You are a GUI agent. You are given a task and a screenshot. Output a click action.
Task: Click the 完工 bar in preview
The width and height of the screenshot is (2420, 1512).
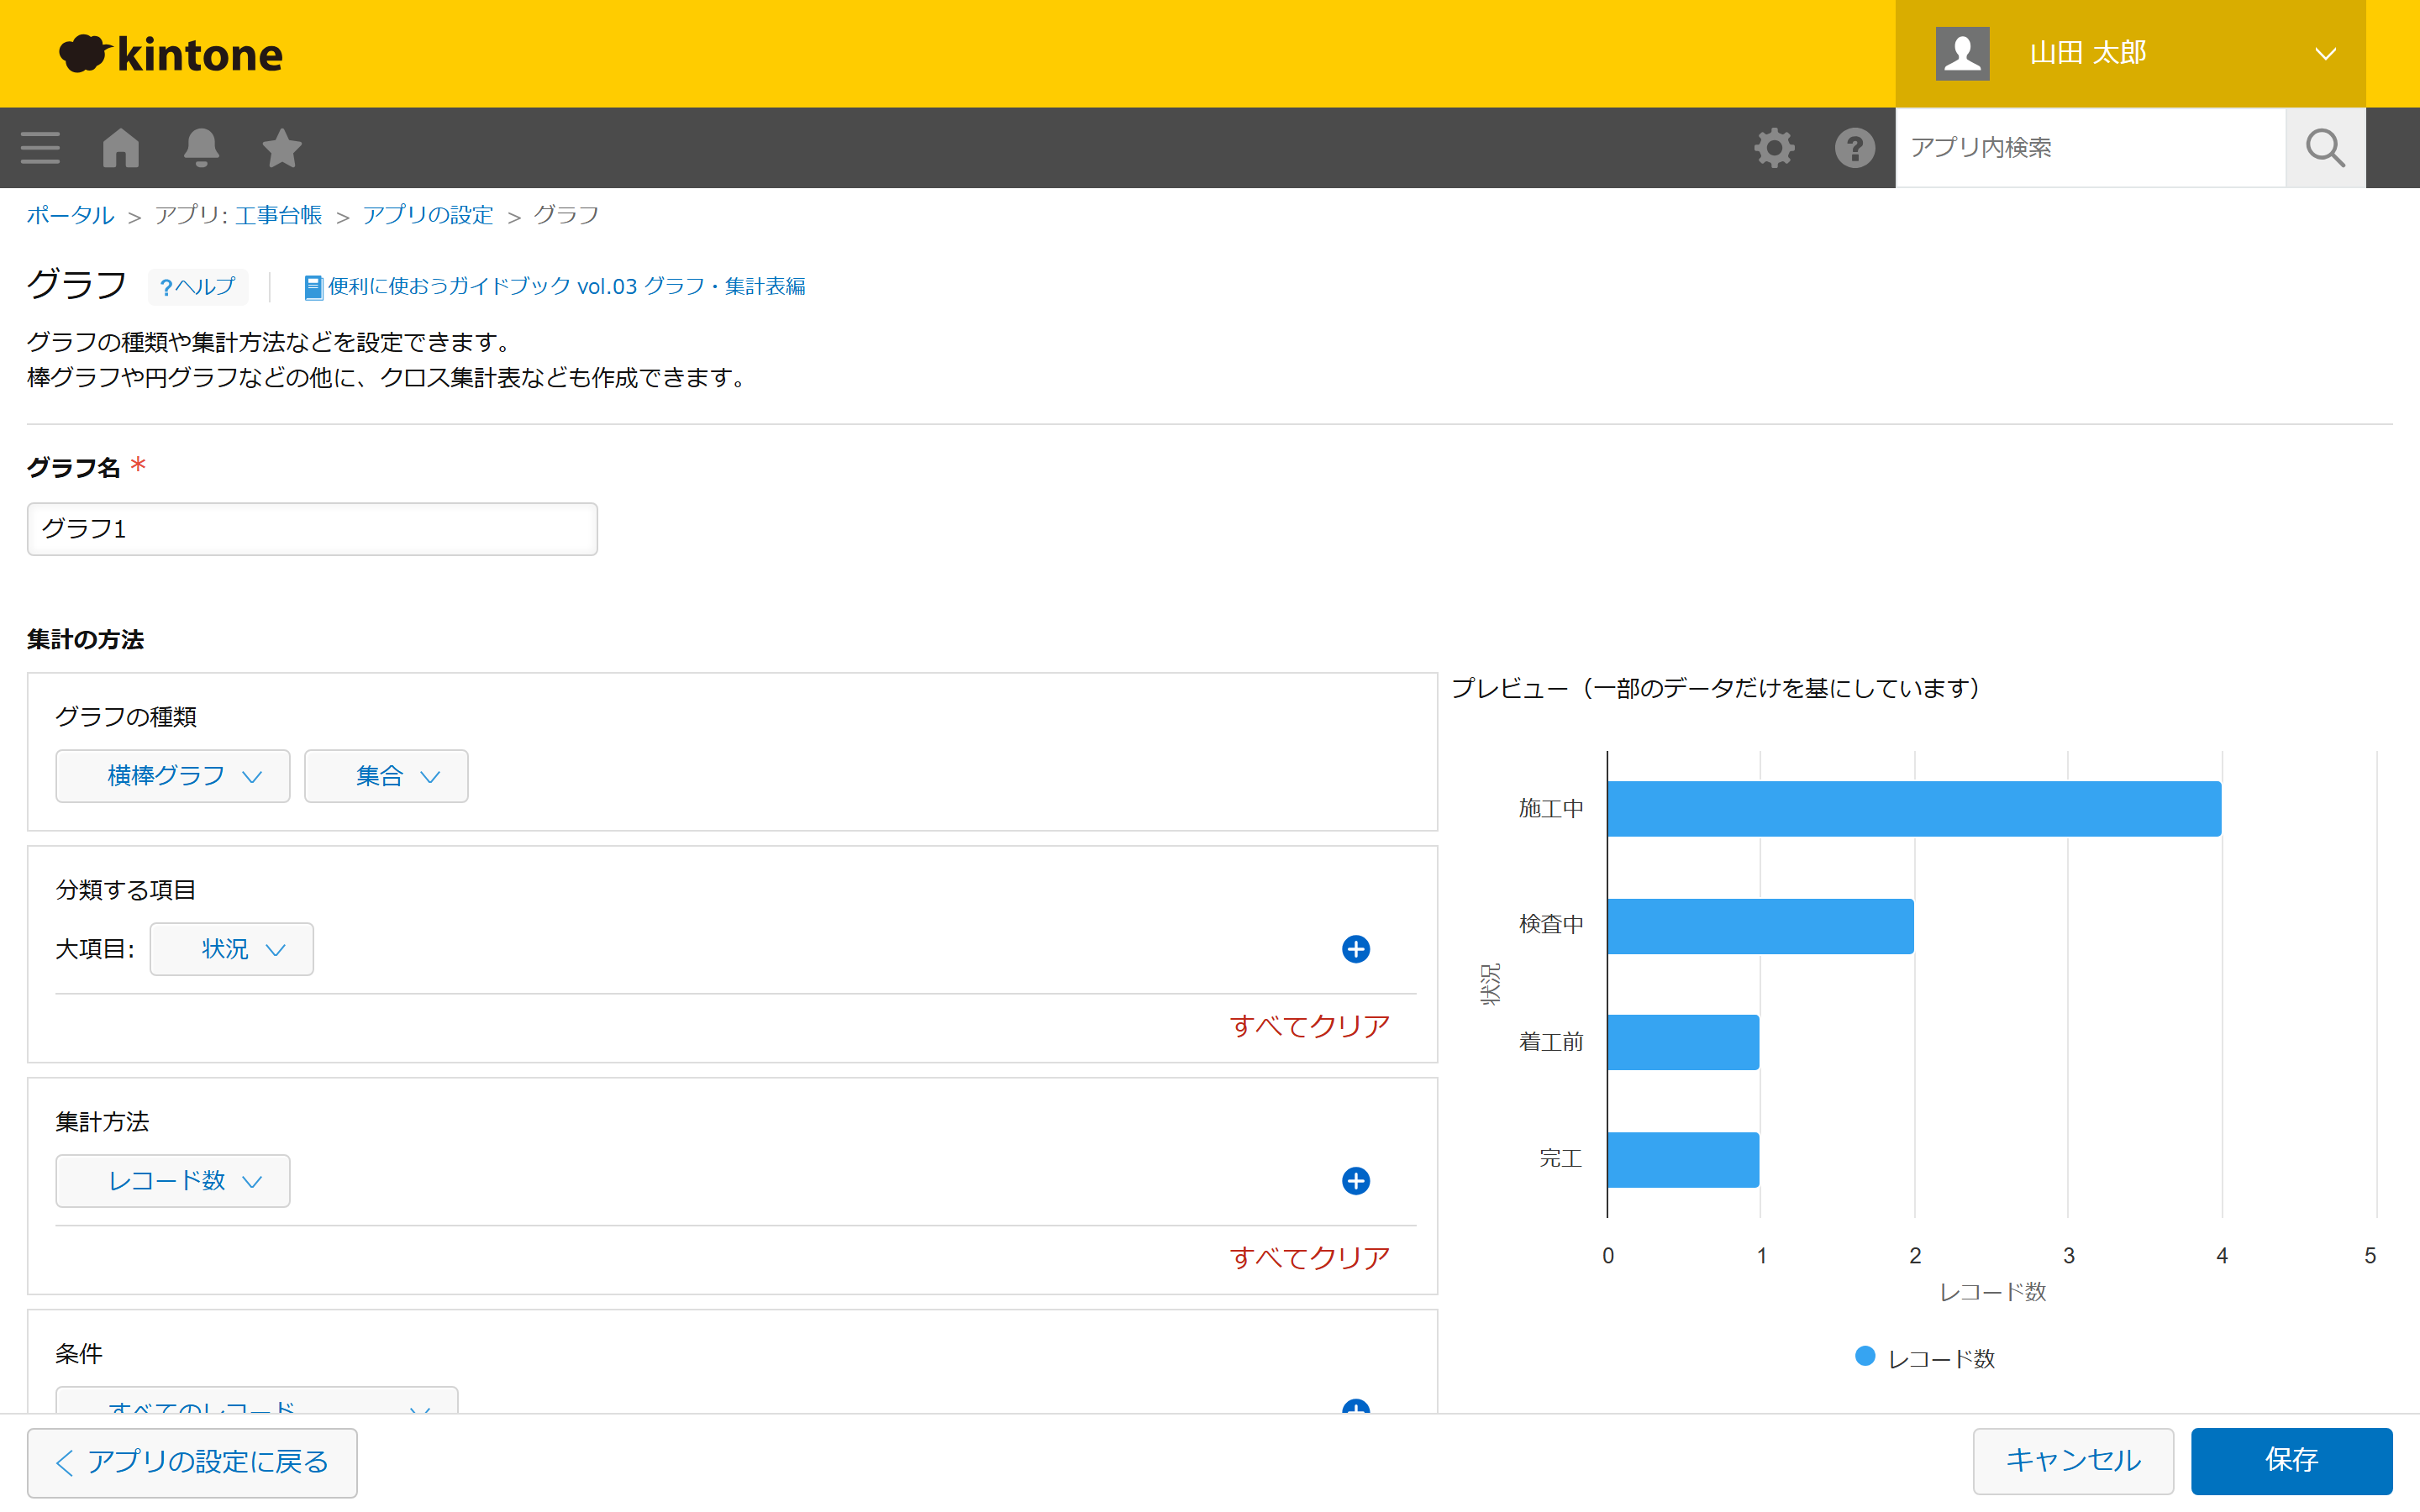click(x=1684, y=1160)
